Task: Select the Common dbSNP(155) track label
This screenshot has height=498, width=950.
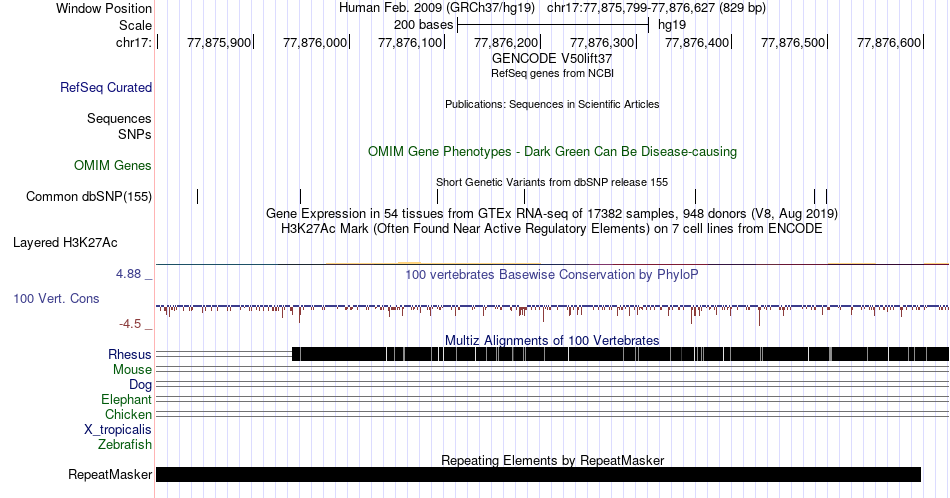Action: point(89,196)
